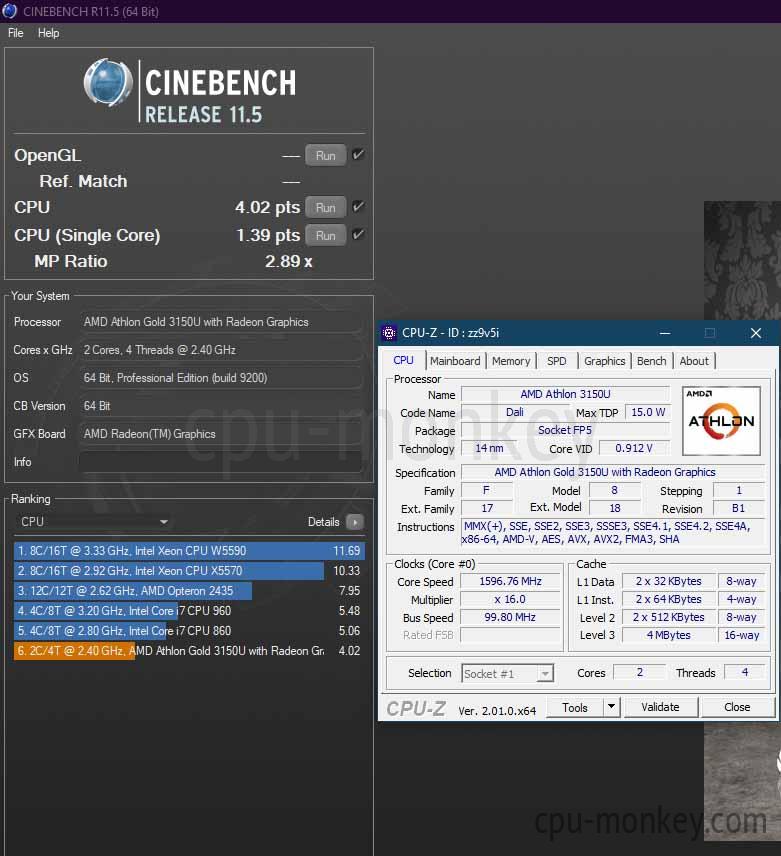Click the 0.912 V Core VID value
This screenshot has height=856, width=781.
coord(634,448)
